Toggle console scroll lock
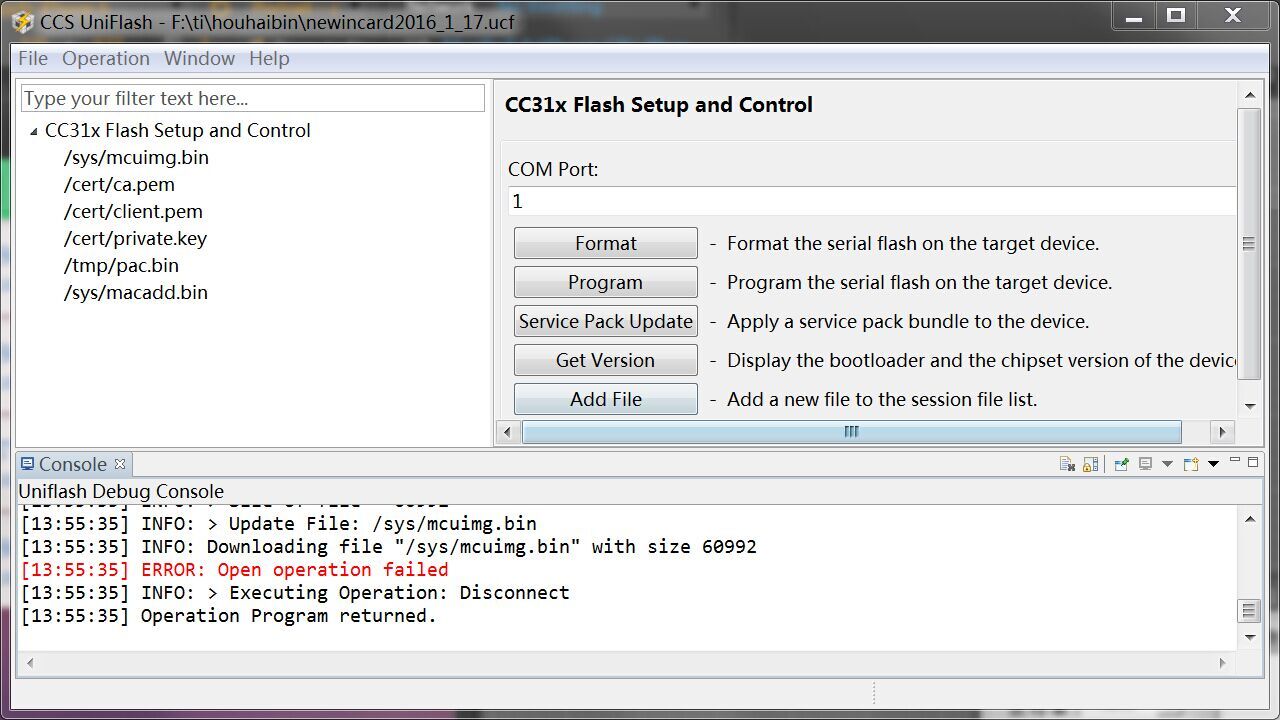The height and width of the screenshot is (720, 1280). (1090, 464)
